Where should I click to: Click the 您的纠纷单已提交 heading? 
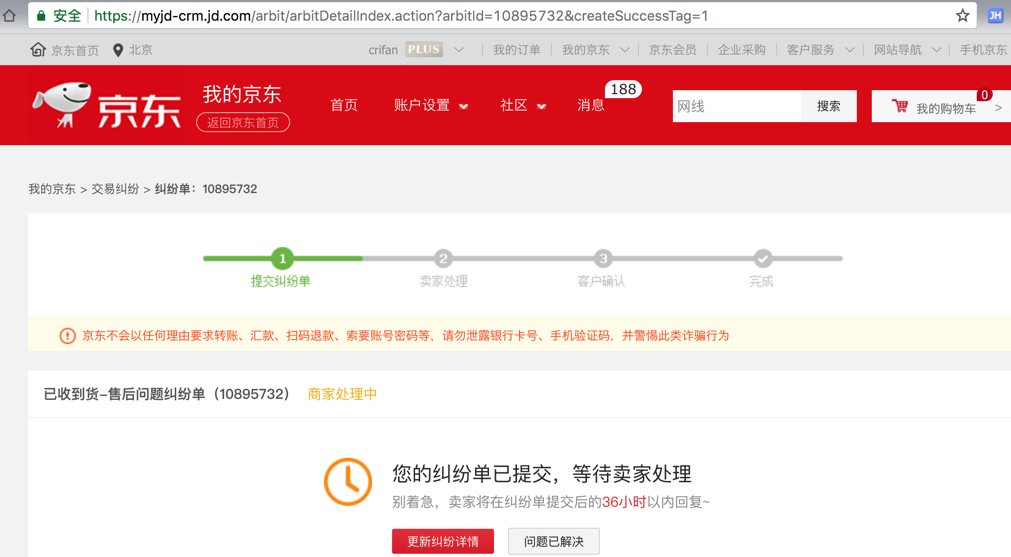point(542,474)
